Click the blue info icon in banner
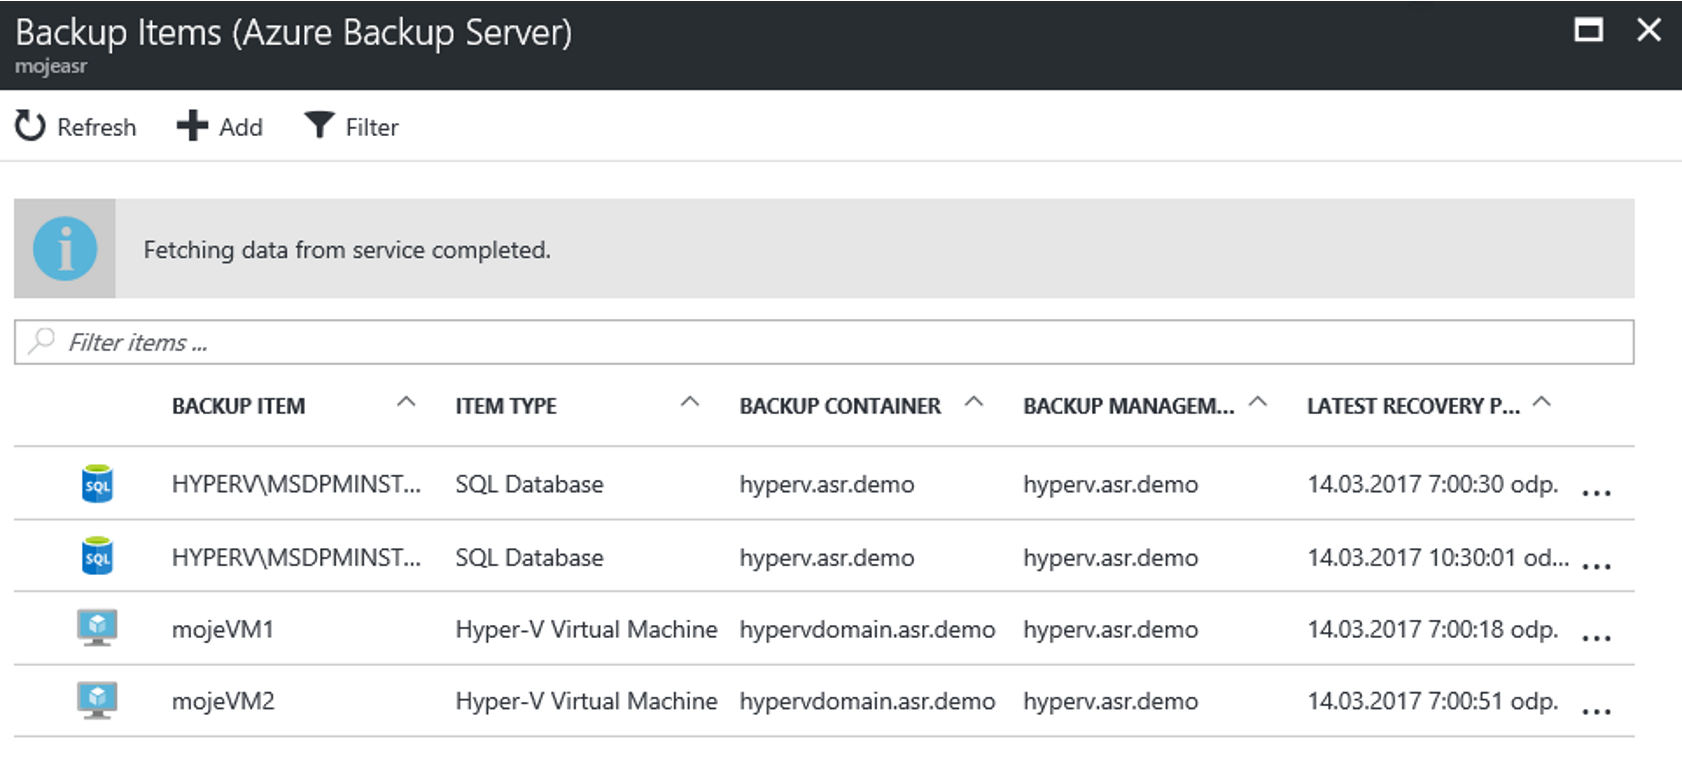The height and width of the screenshot is (760, 1682). click(65, 248)
